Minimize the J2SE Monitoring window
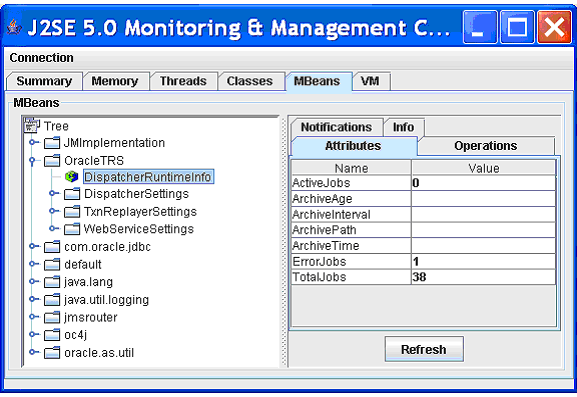Image resolution: width=577 pixels, height=397 pixels. point(480,27)
